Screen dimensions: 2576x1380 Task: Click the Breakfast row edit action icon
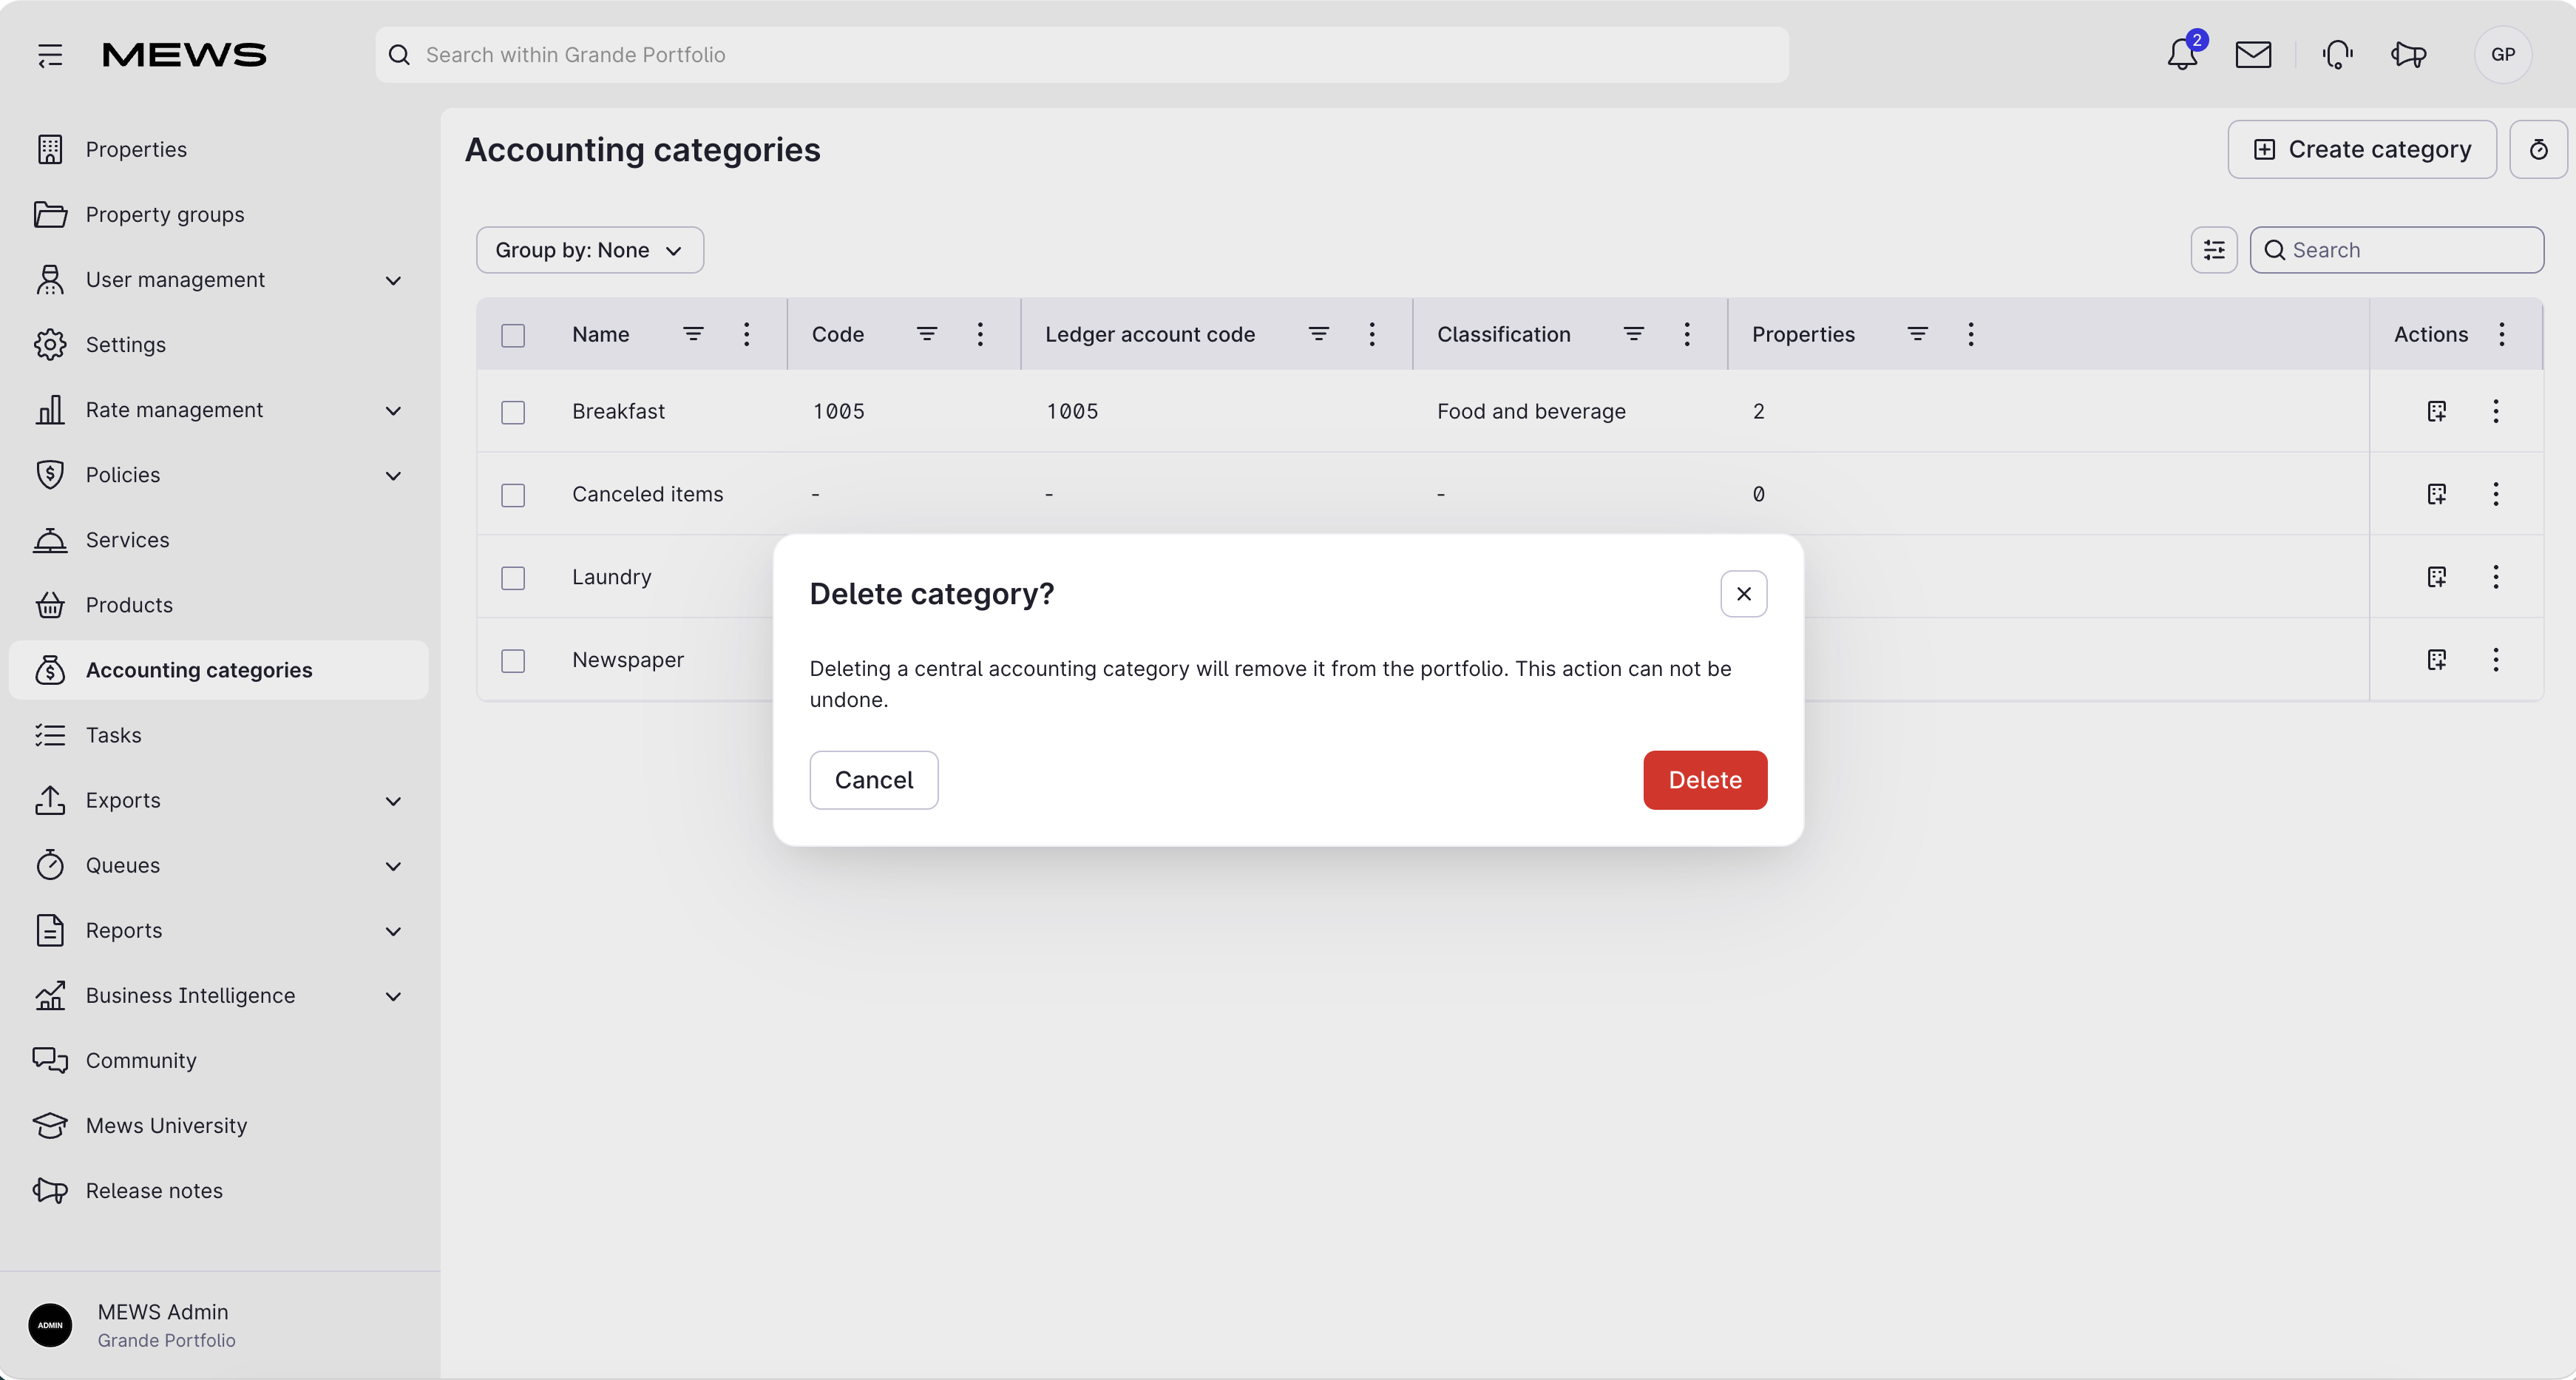click(2437, 411)
